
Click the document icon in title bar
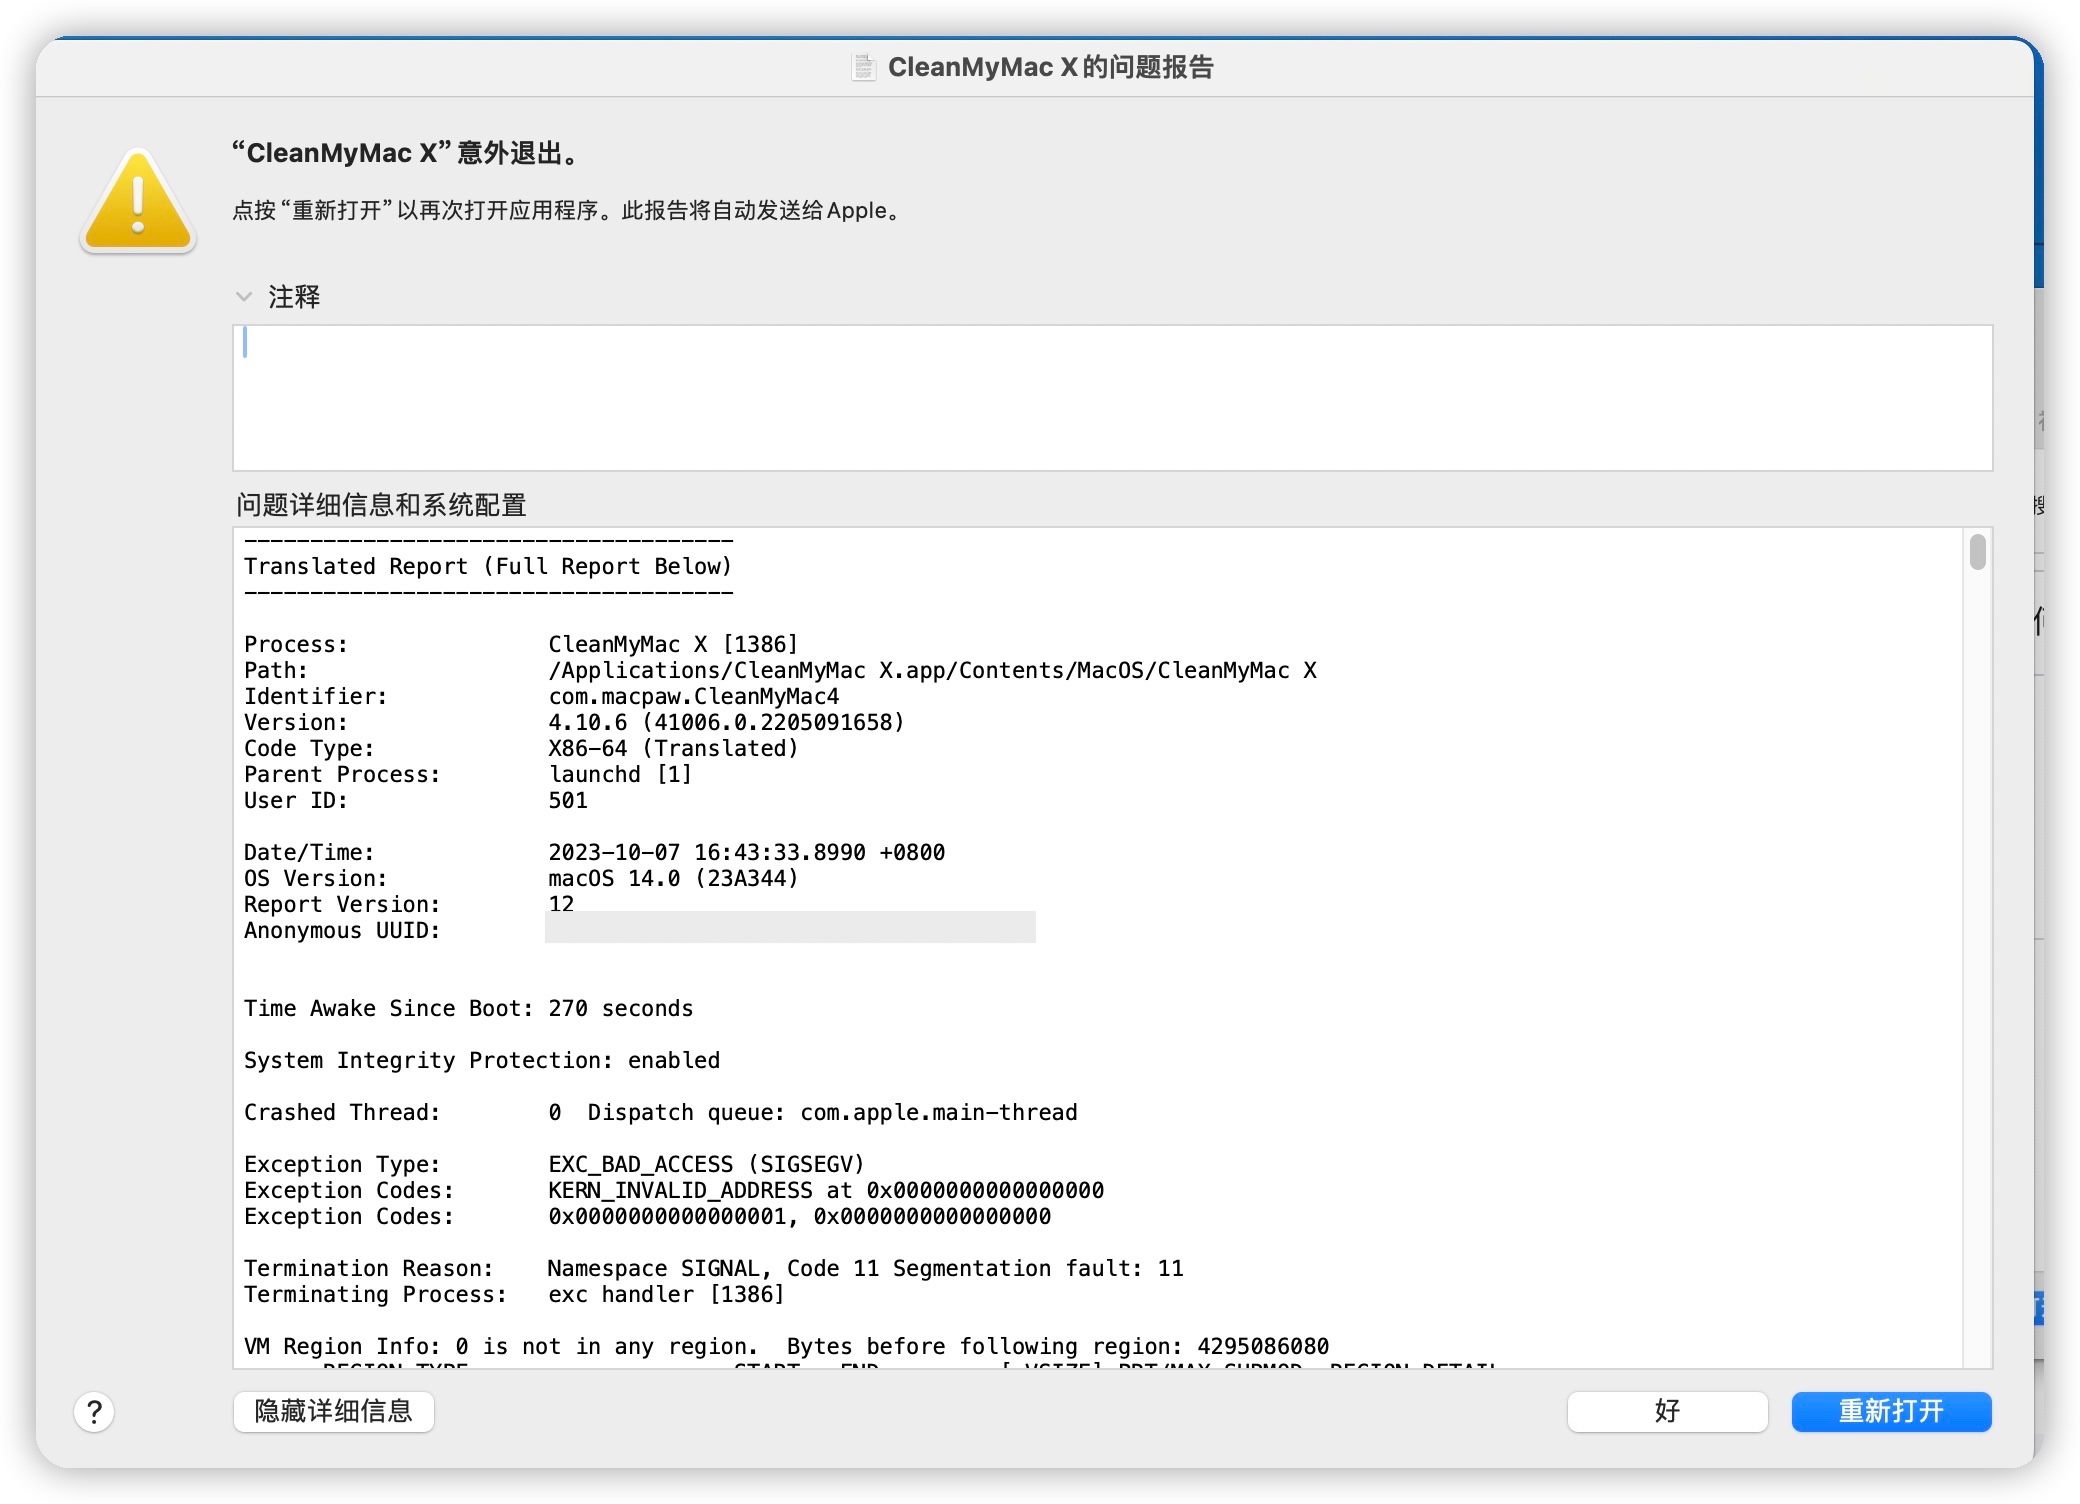point(863,67)
